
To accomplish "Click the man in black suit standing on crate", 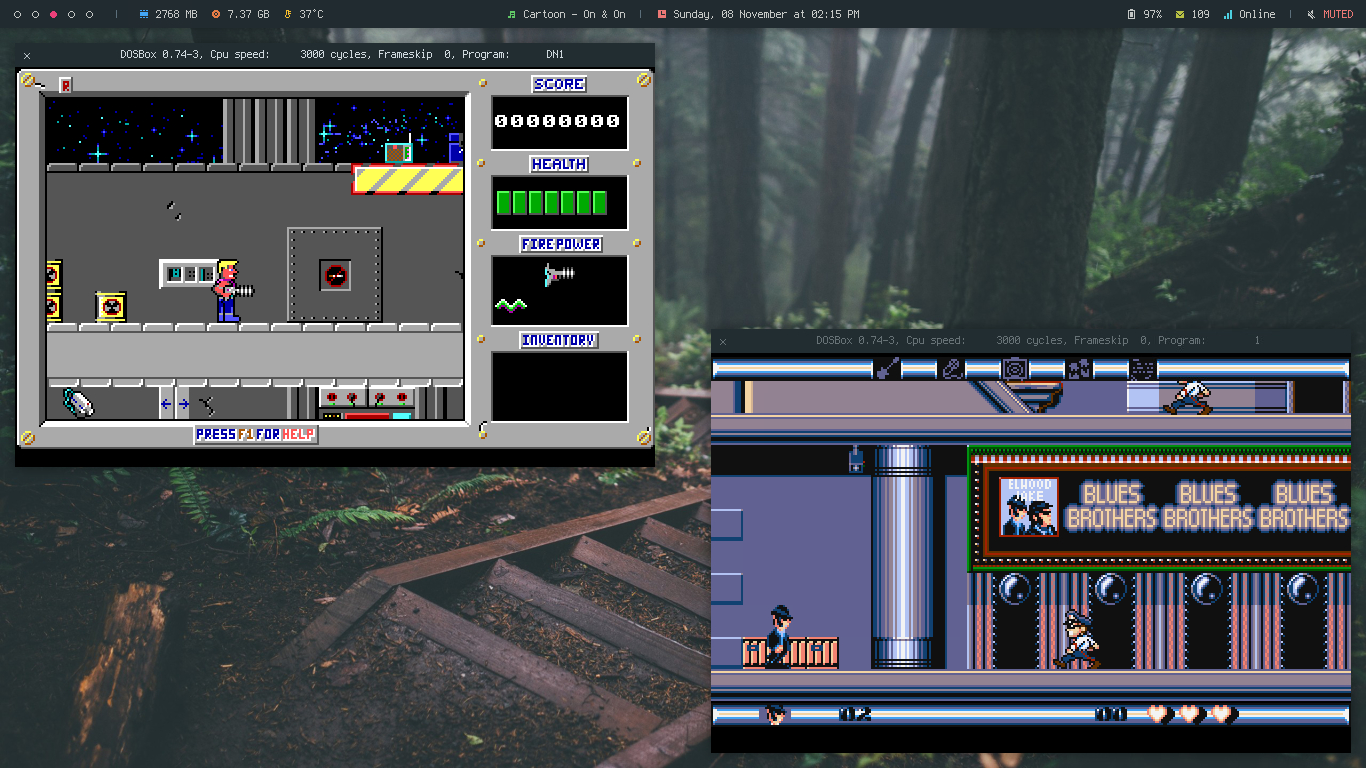I will 781,636.
